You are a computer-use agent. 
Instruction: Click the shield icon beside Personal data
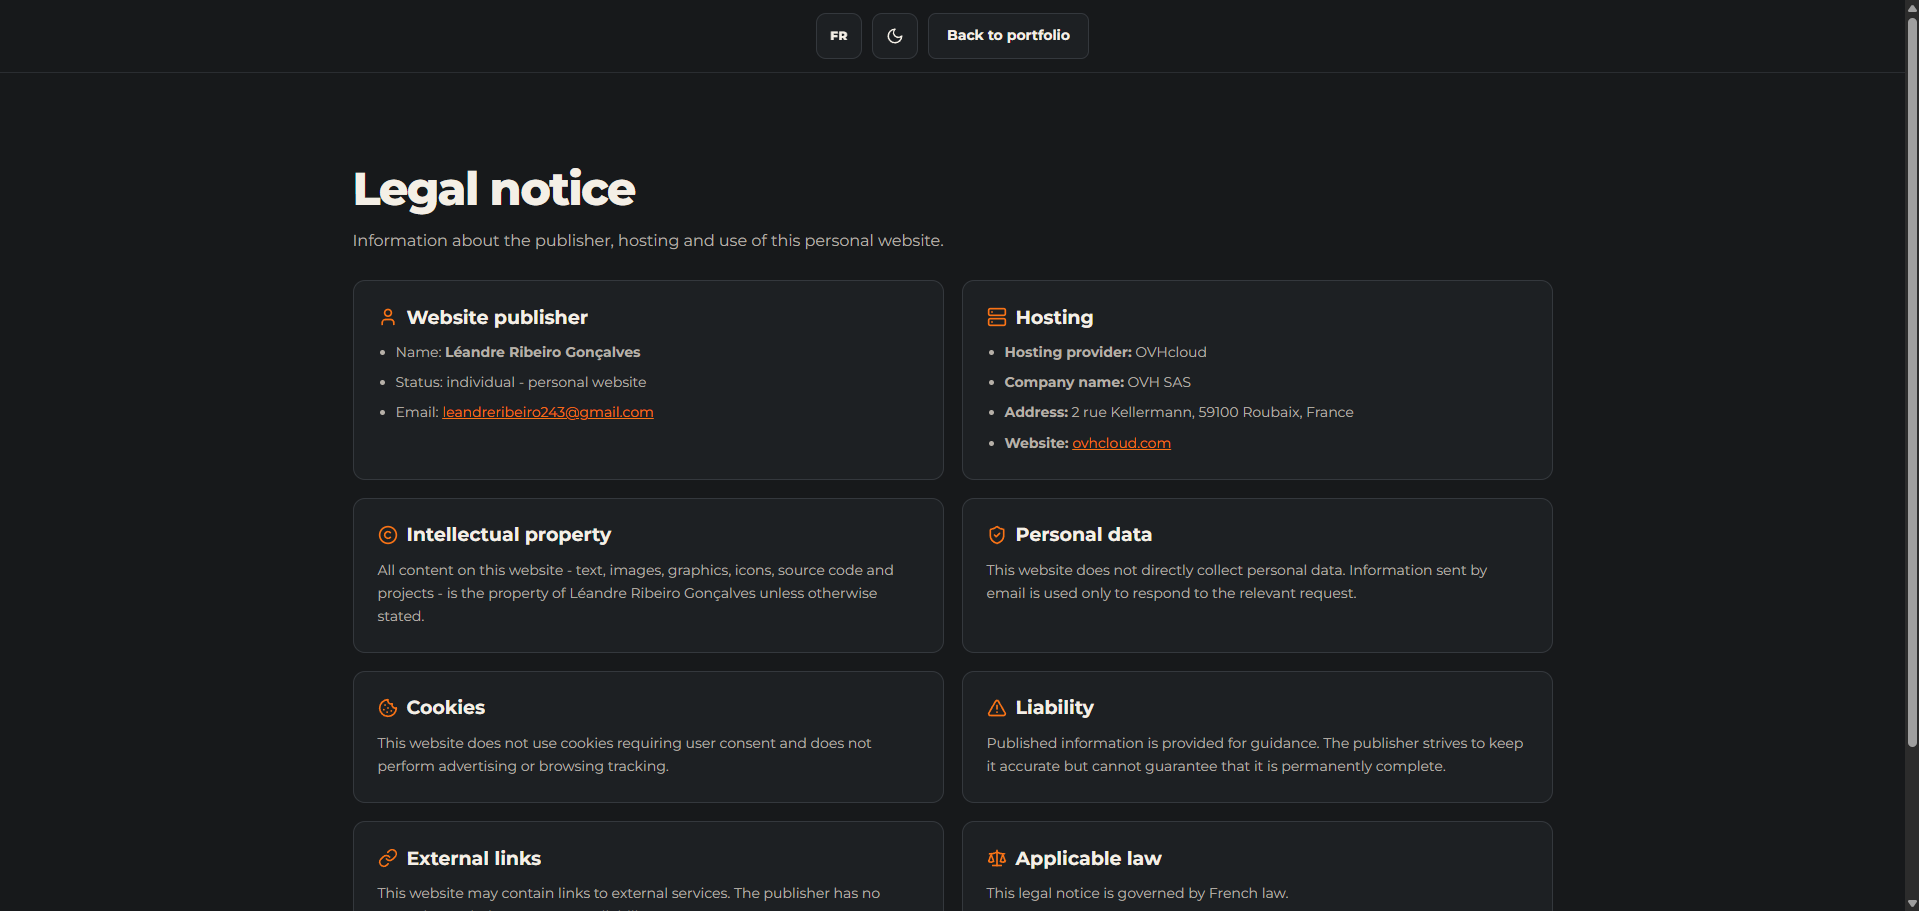pyautogui.click(x=997, y=535)
